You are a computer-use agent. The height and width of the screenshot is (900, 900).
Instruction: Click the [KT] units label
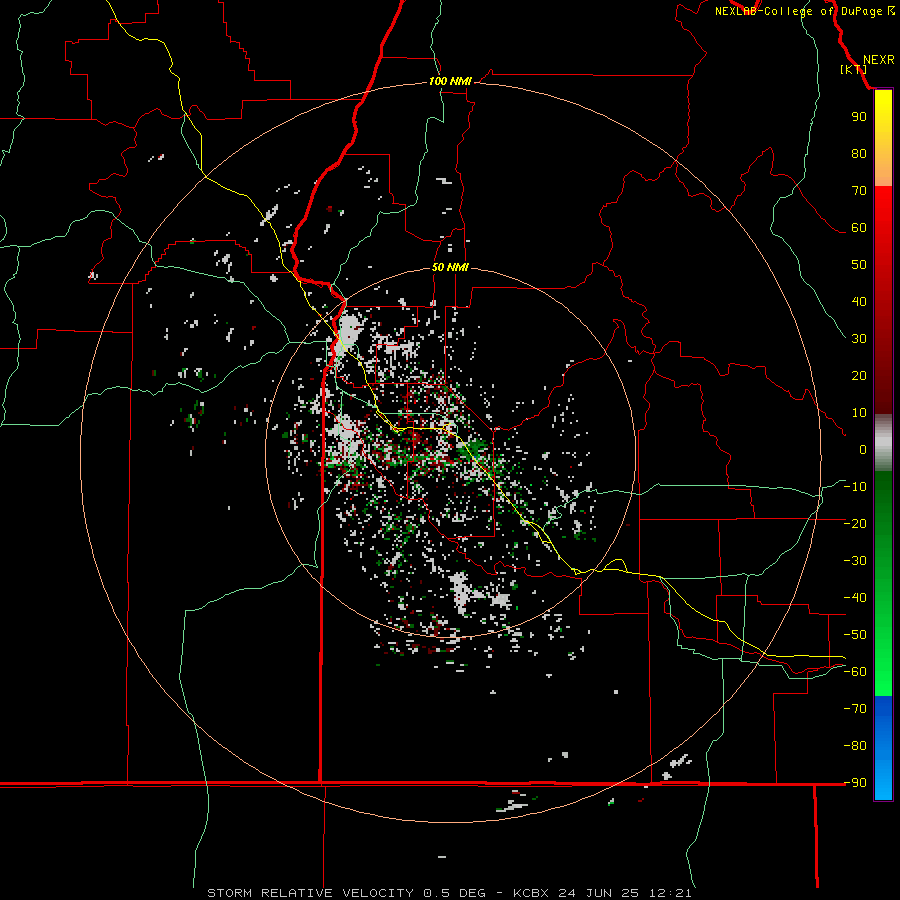(x=853, y=69)
